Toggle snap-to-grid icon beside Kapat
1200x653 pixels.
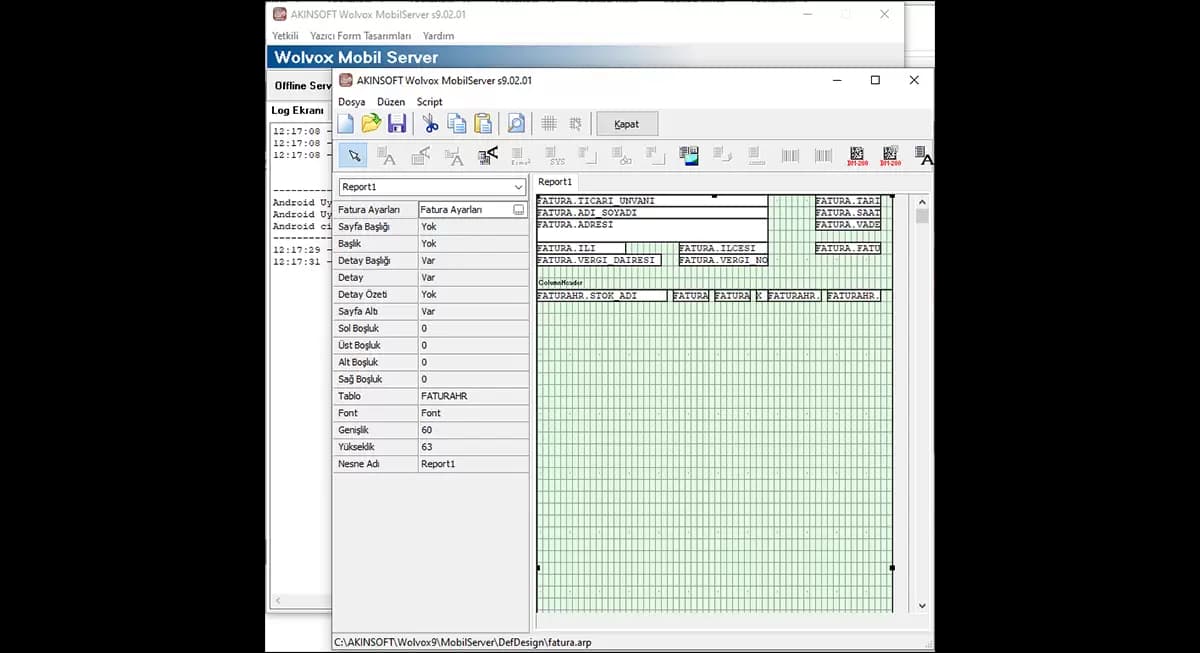tap(575, 124)
